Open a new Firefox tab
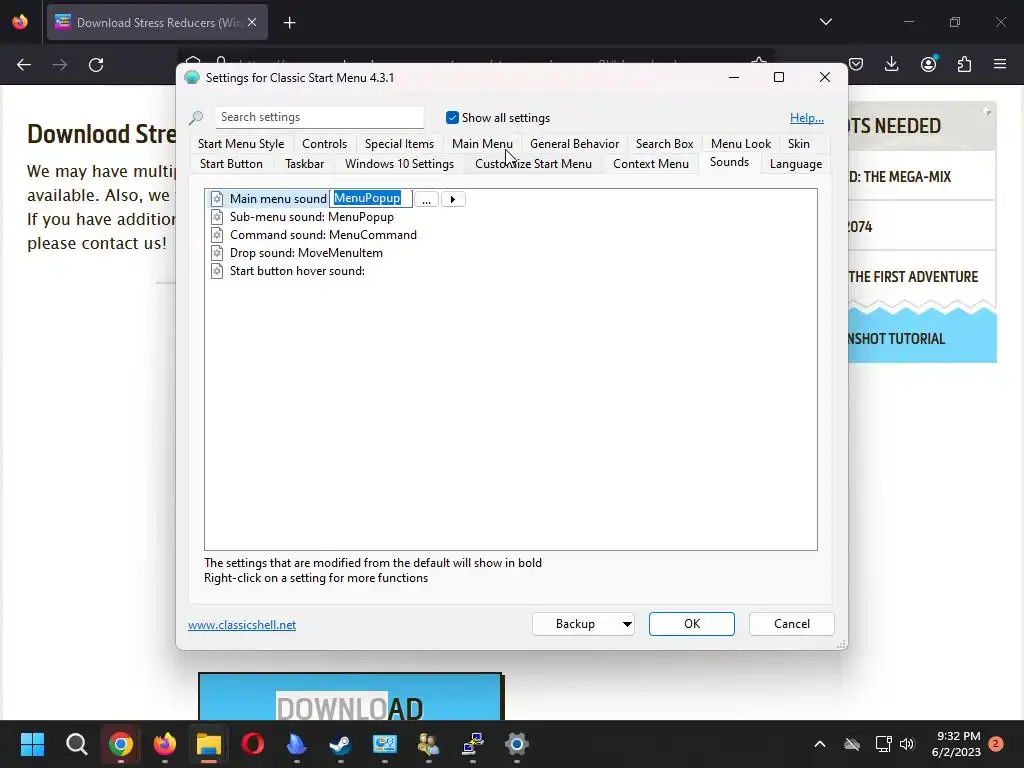This screenshot has width=1024, height=768. pos(289,23)
